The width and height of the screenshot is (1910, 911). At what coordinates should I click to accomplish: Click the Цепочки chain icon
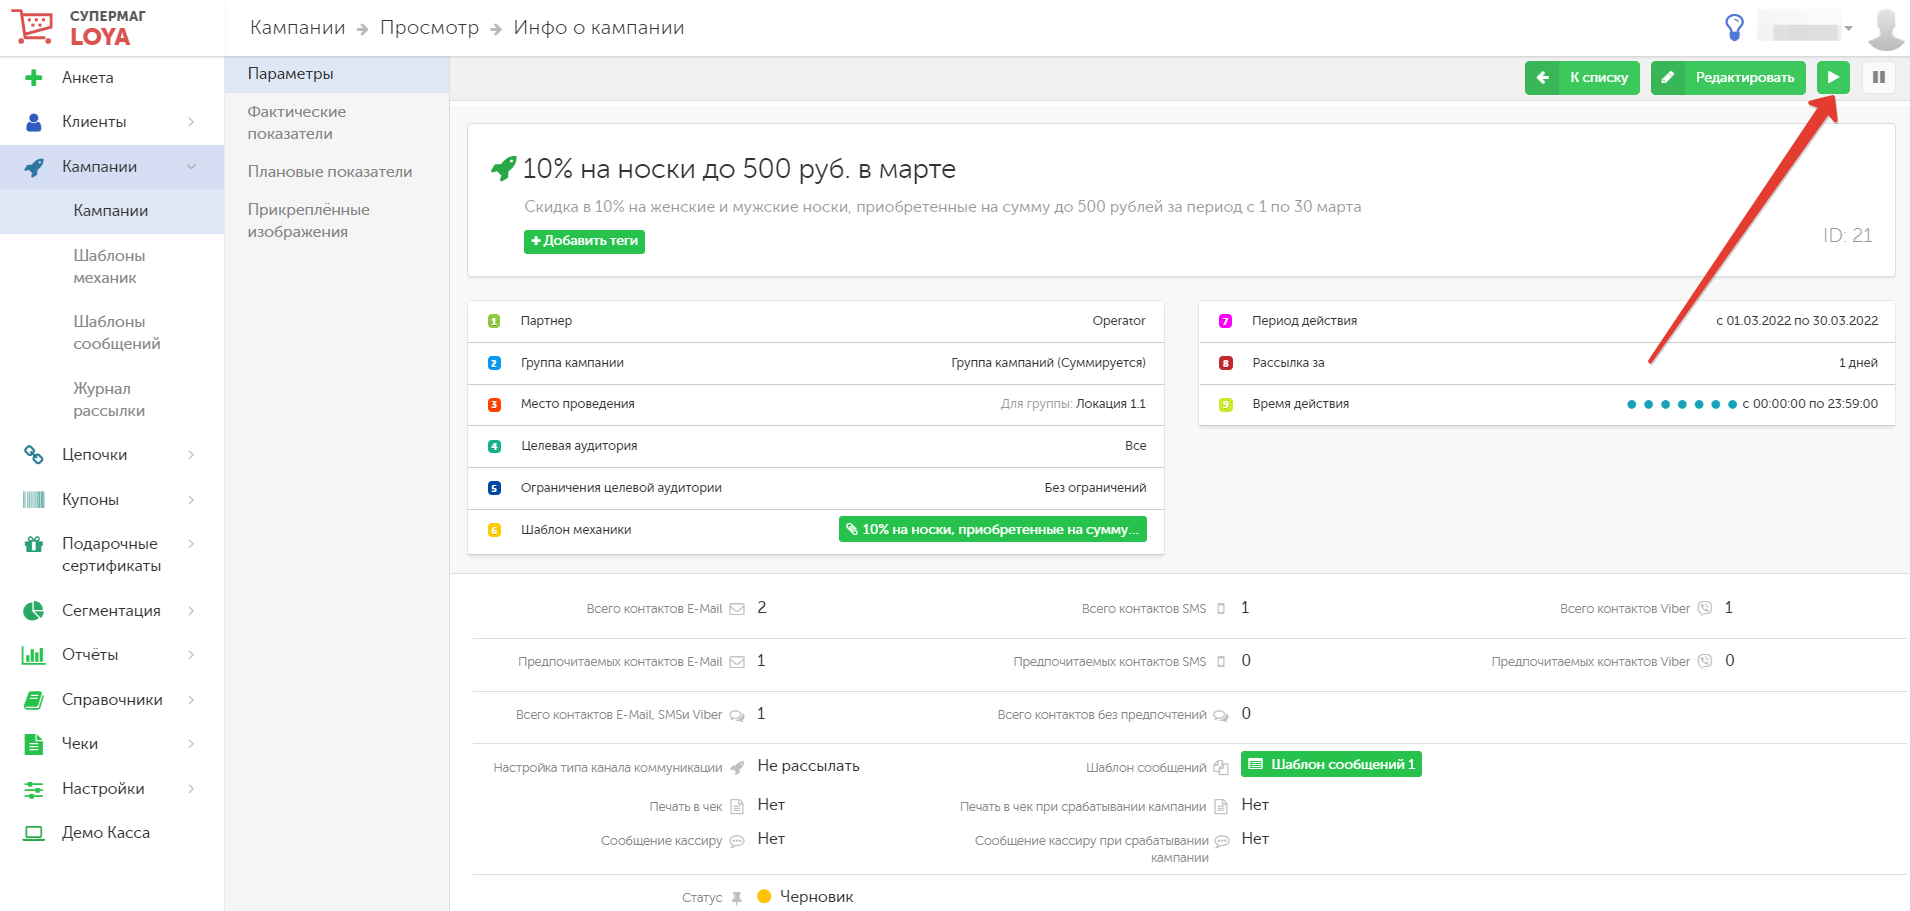(x=34, y=455)
